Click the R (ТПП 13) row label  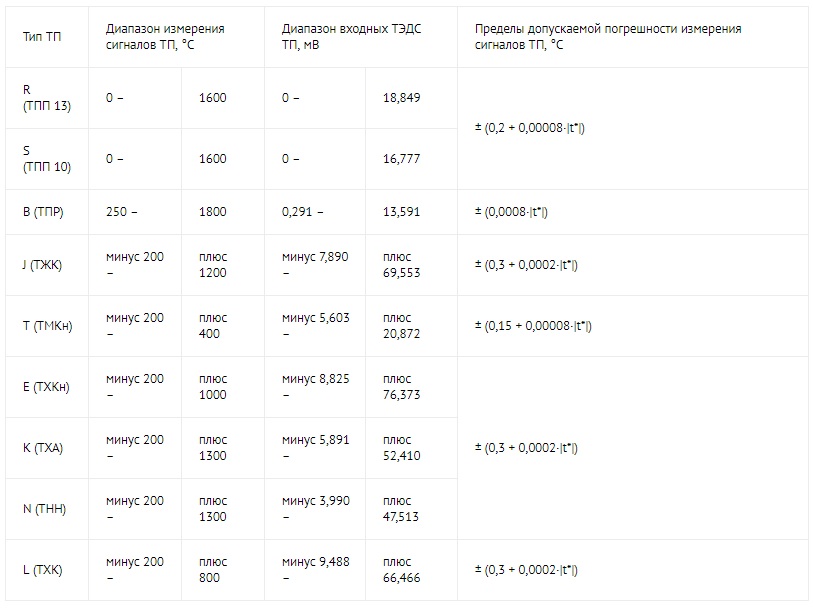coord(46,98)
